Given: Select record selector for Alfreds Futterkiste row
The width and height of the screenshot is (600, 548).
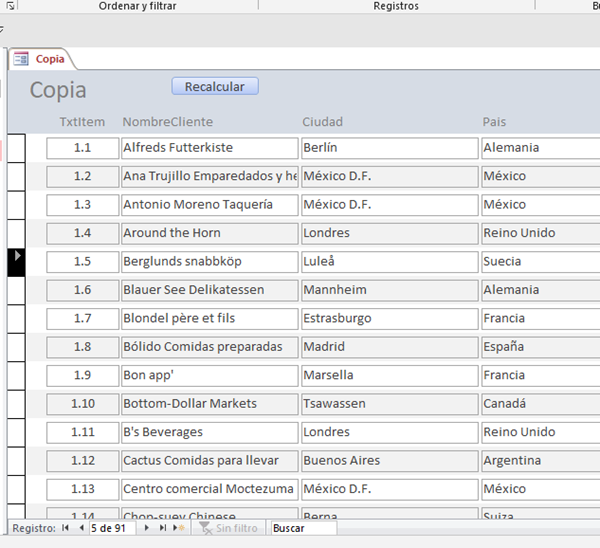Looking at the screenshot, I should click(16, 148).
